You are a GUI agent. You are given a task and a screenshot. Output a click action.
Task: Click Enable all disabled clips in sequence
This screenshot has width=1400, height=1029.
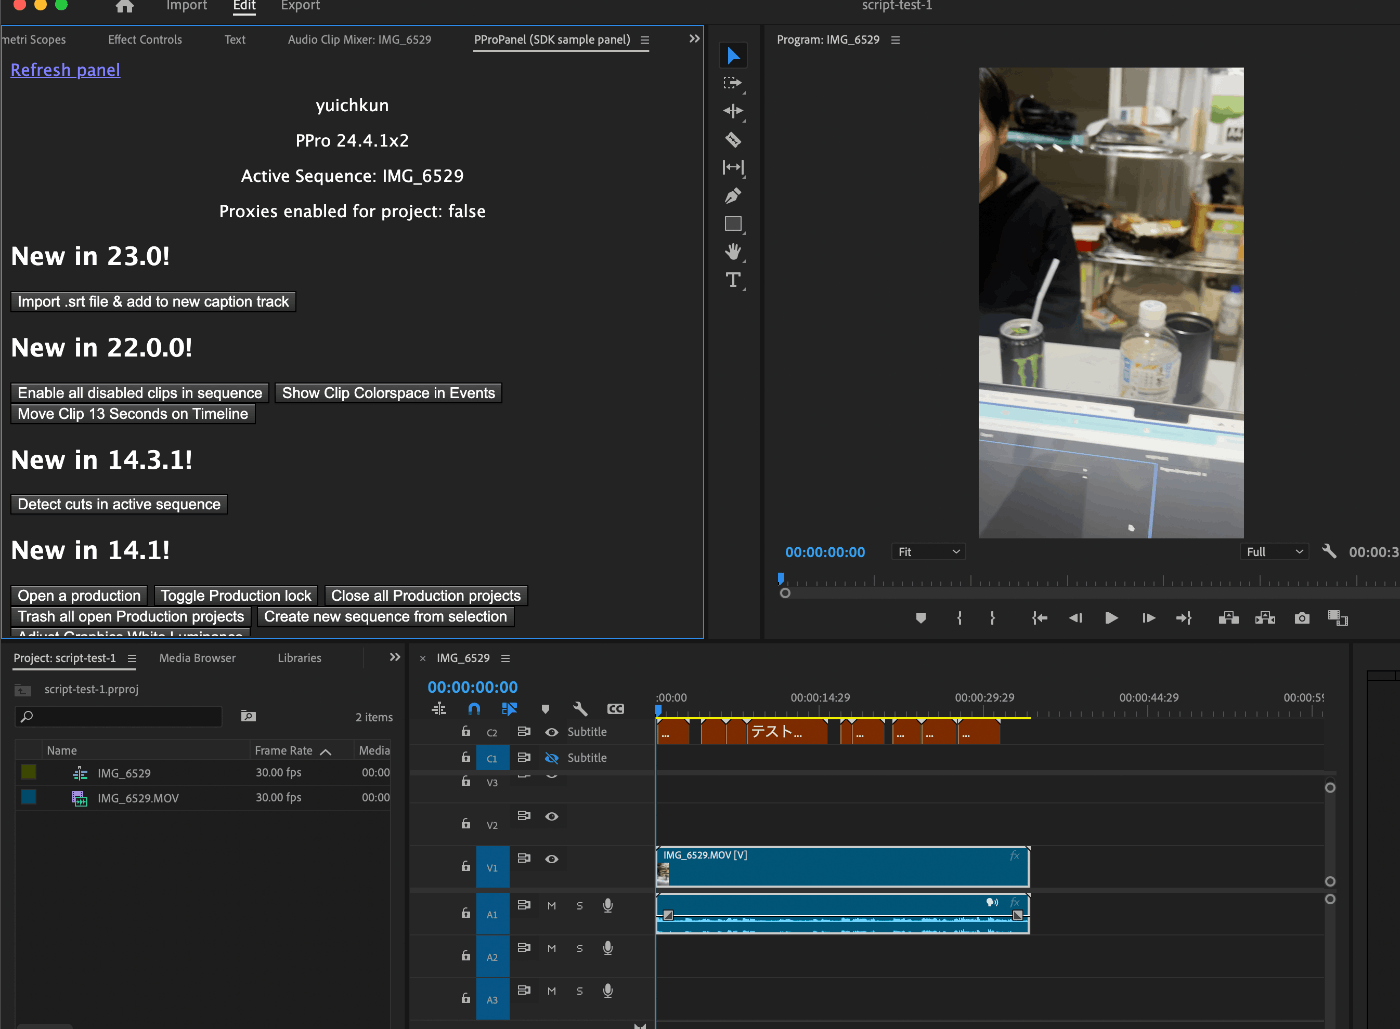(x=140, y=393)
